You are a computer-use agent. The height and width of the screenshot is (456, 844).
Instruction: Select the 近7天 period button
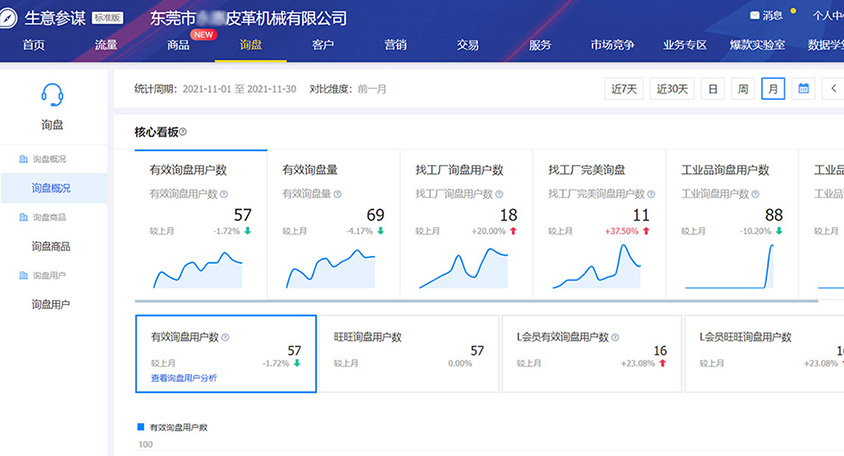click(624, 89)
